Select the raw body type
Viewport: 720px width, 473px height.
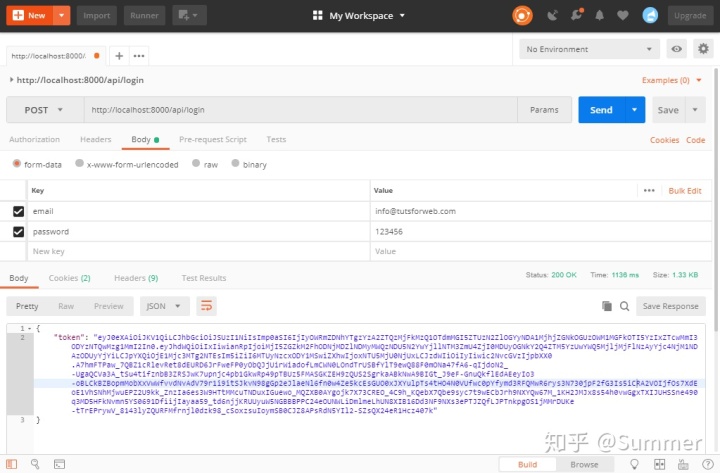point(196,164)
